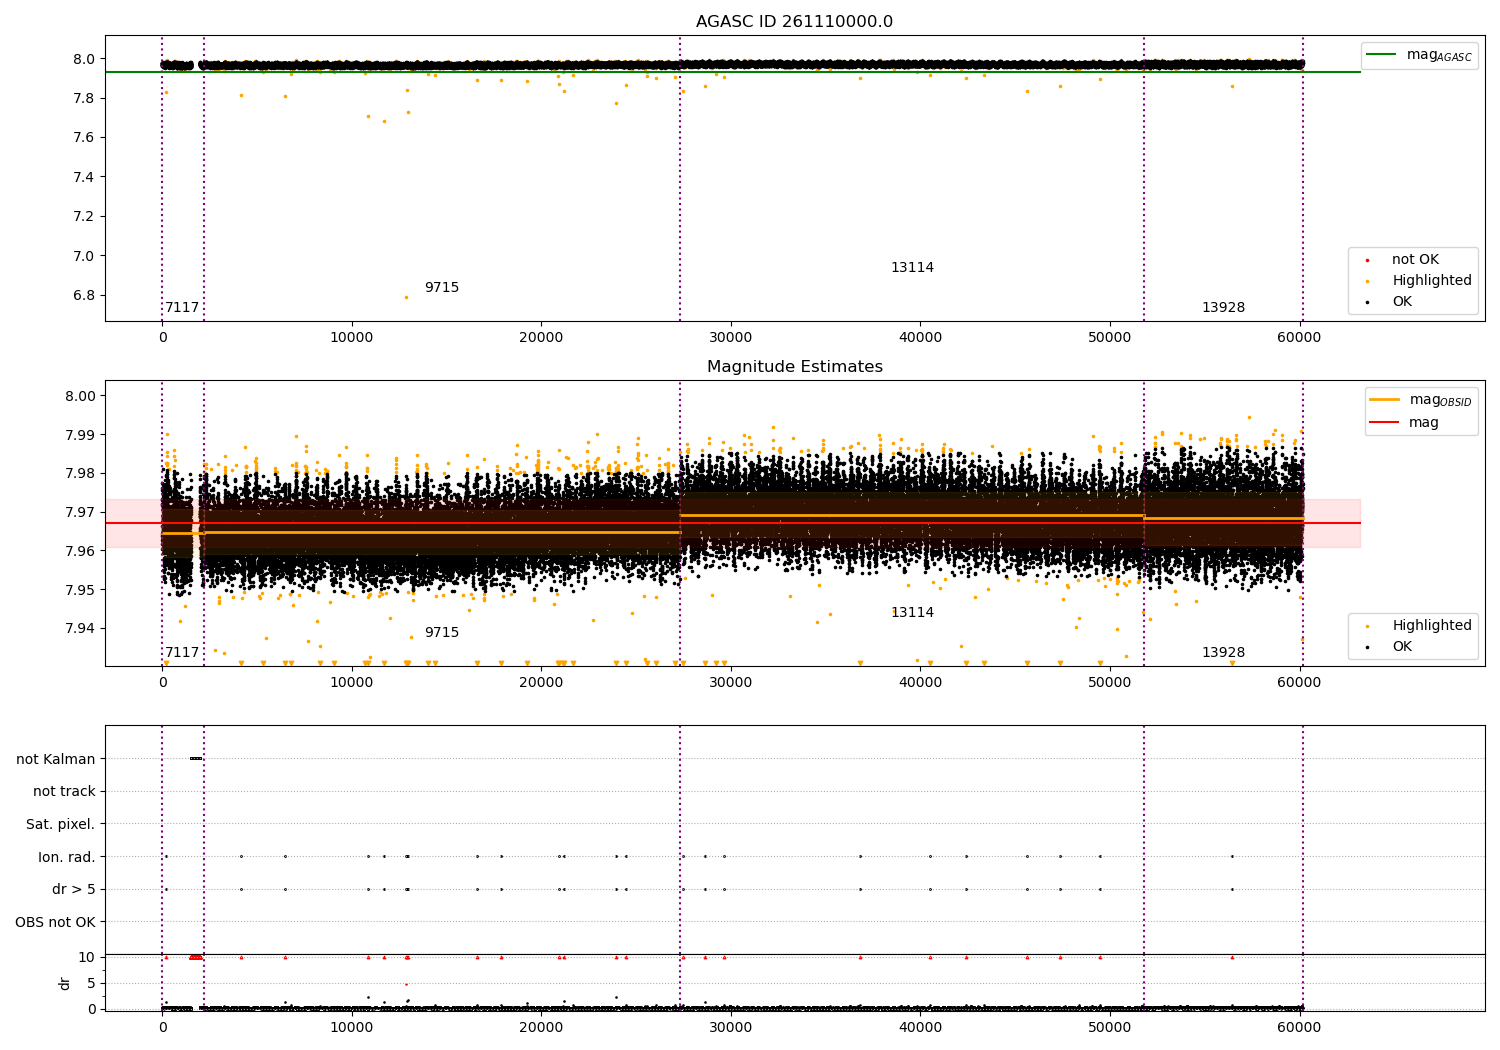
Task: Click the "Magnitude Estimates" plot title
Action: coord(794,367)
